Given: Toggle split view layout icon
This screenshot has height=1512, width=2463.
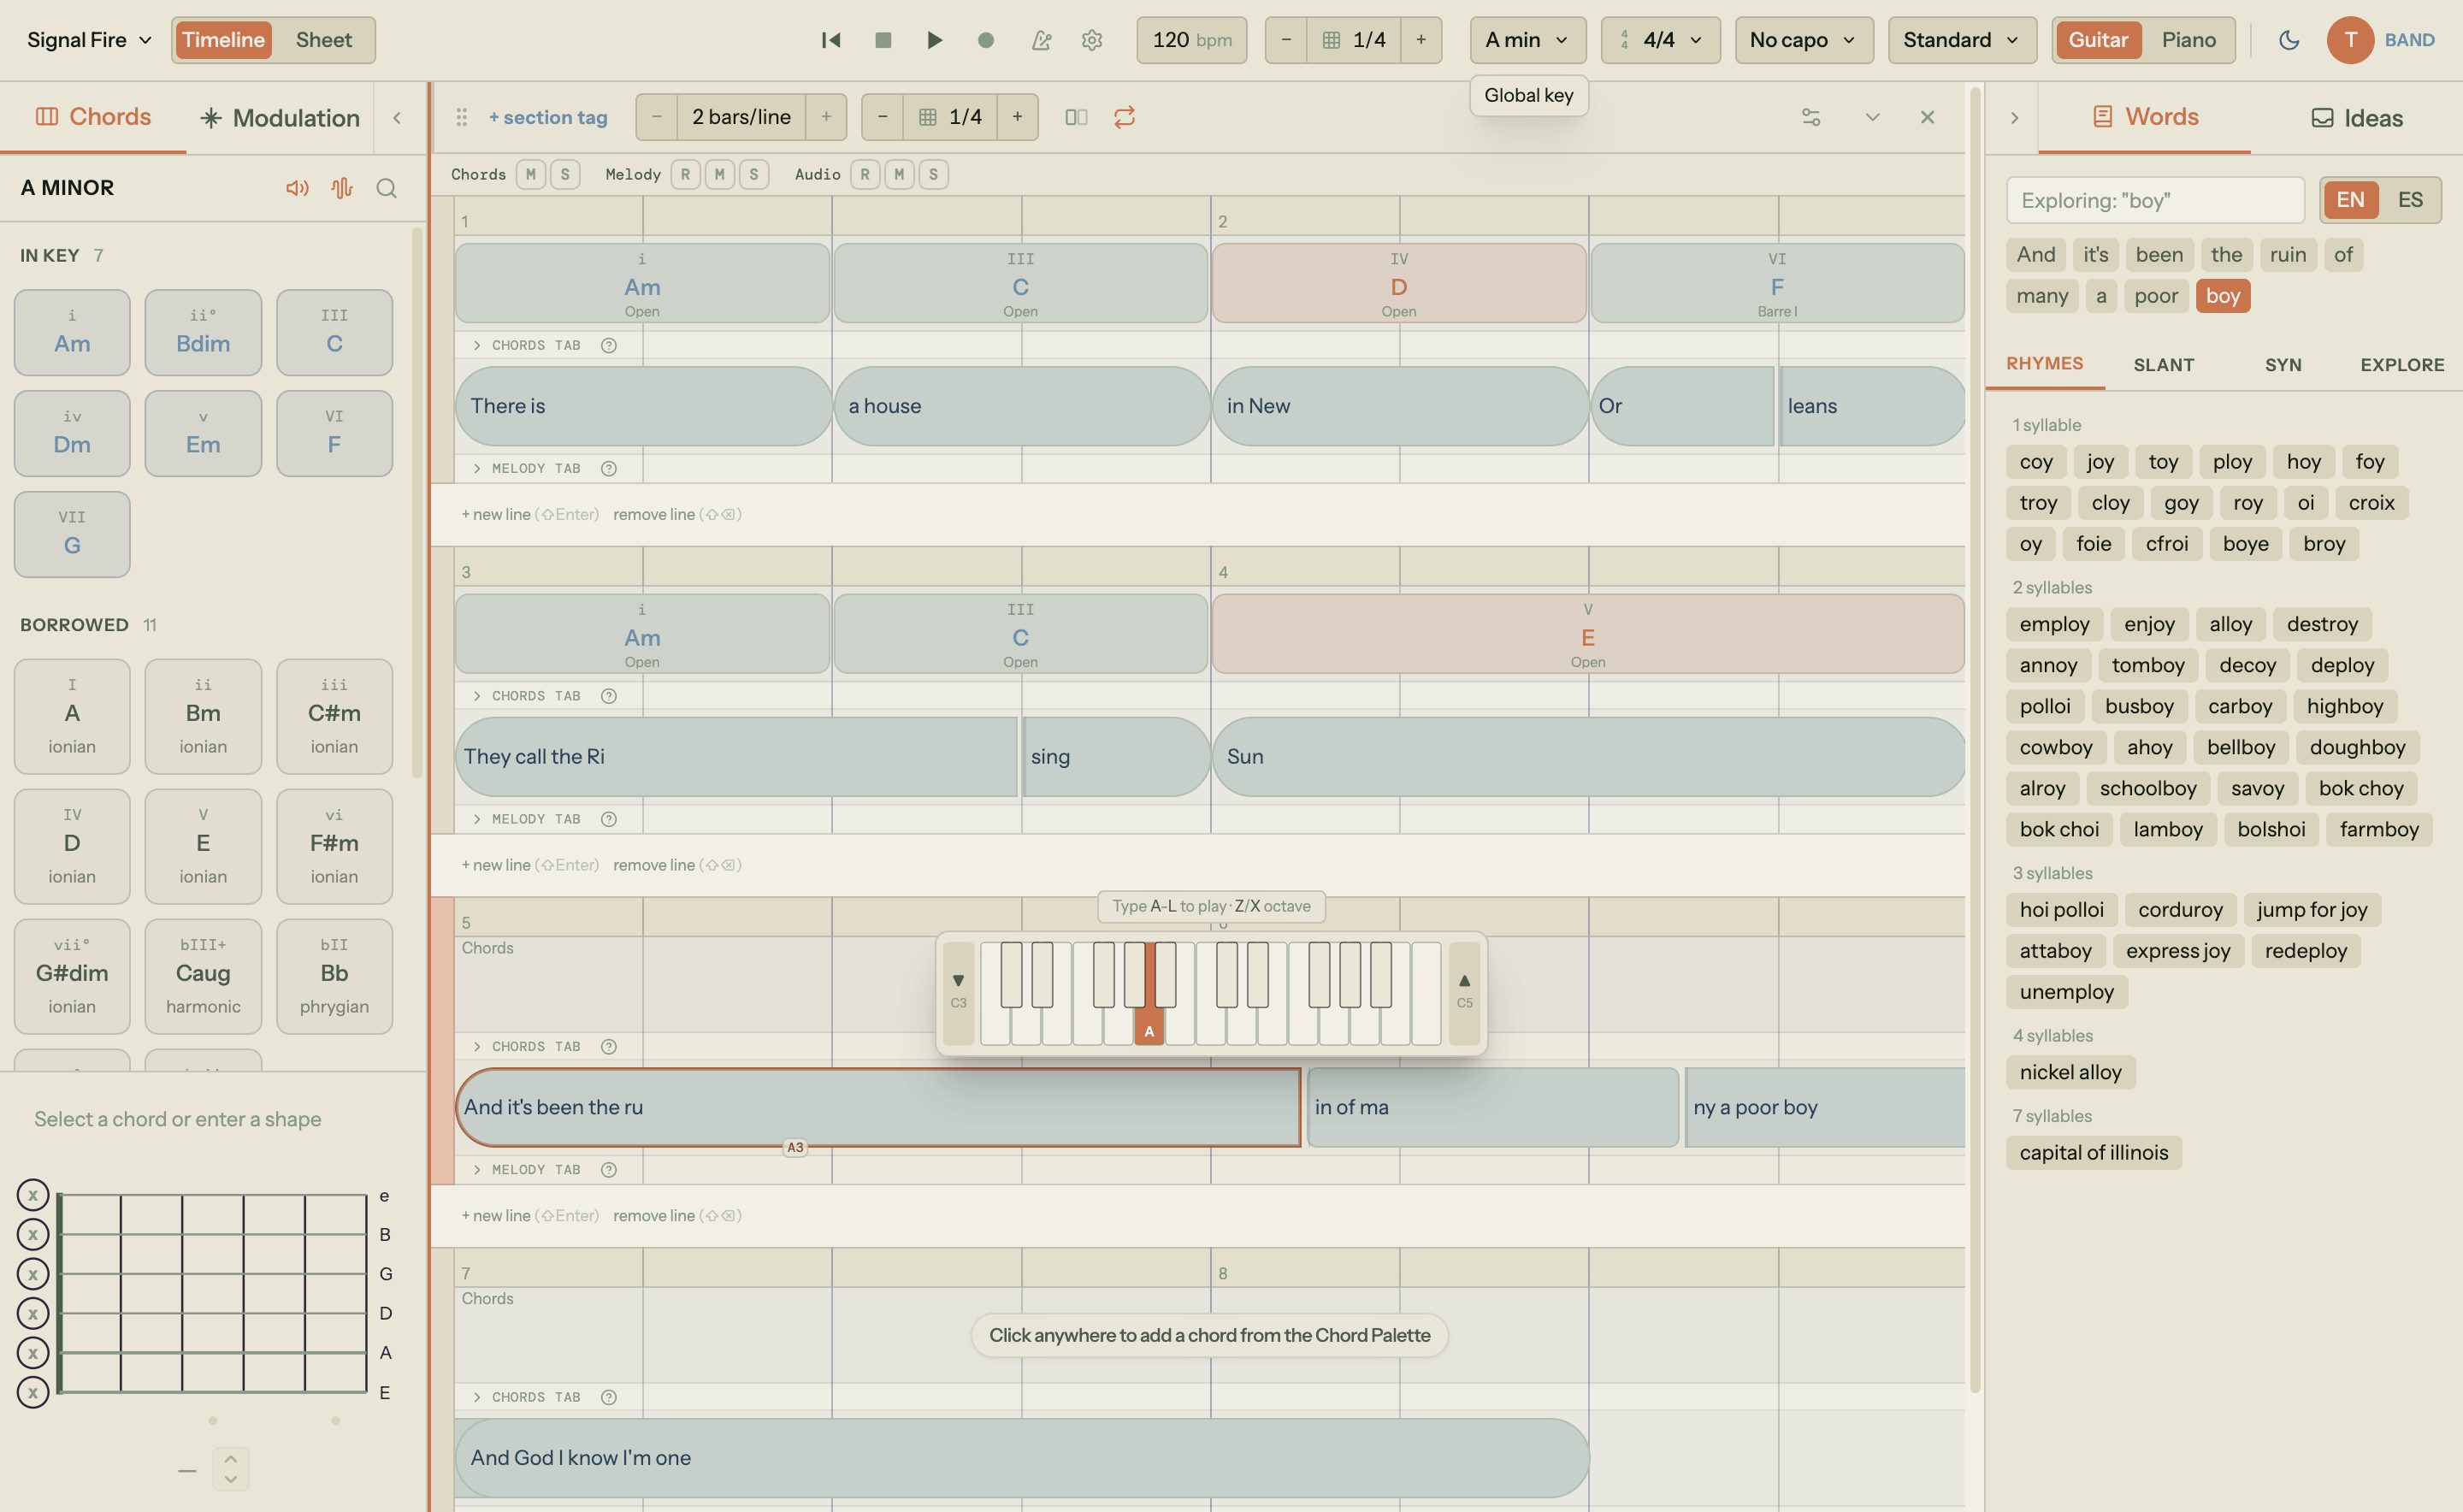Looking at the screenshot, I should [1076, 117].
